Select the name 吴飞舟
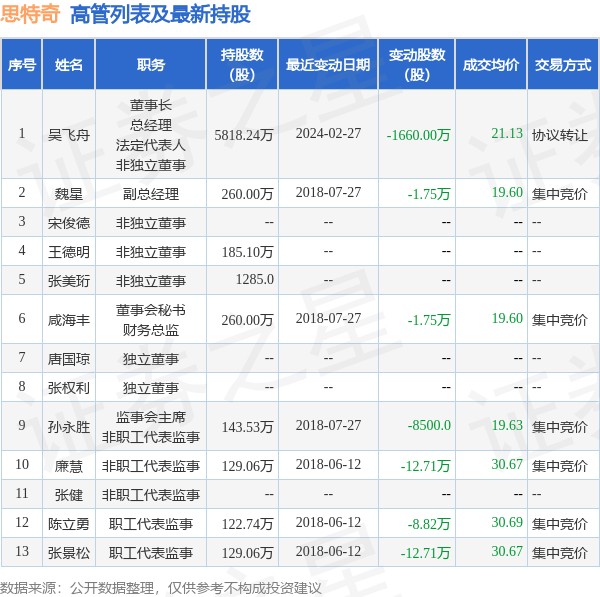Viewport: 600px width, 597px height. [x=68, y=135]
